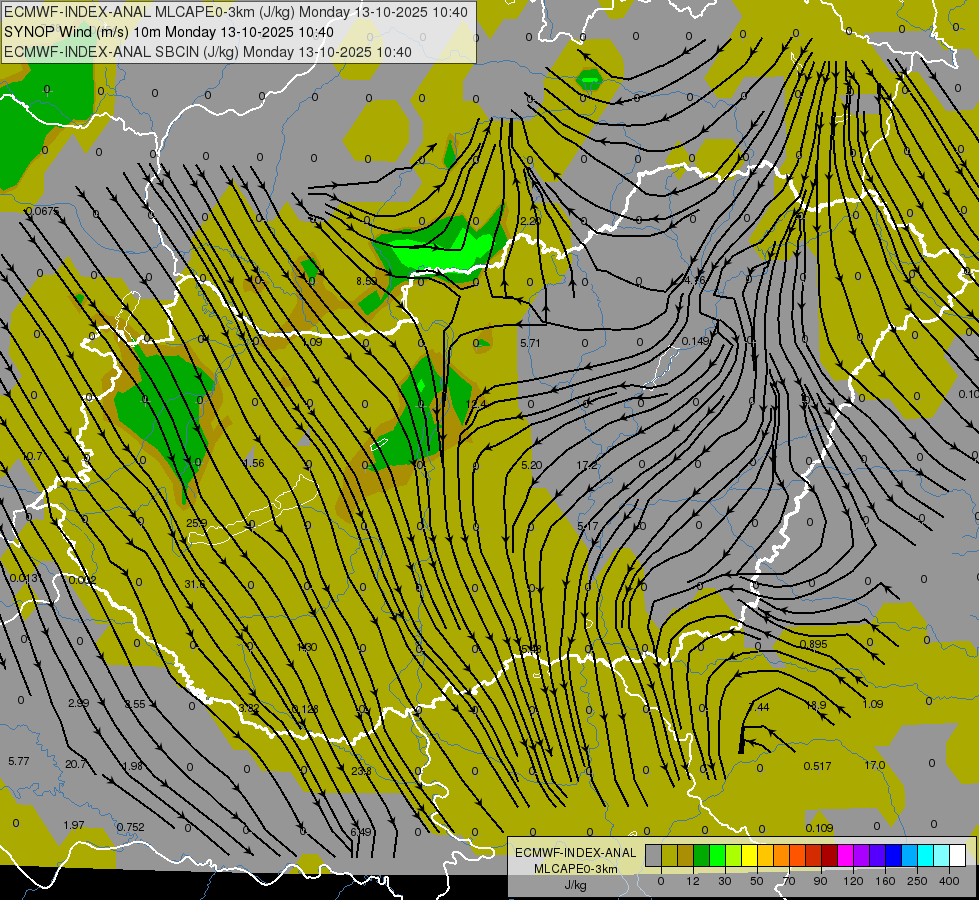Viewport: 979px width, 900px height.
Task: Select the 120 tick label on the legend
Action: (853, 880)
